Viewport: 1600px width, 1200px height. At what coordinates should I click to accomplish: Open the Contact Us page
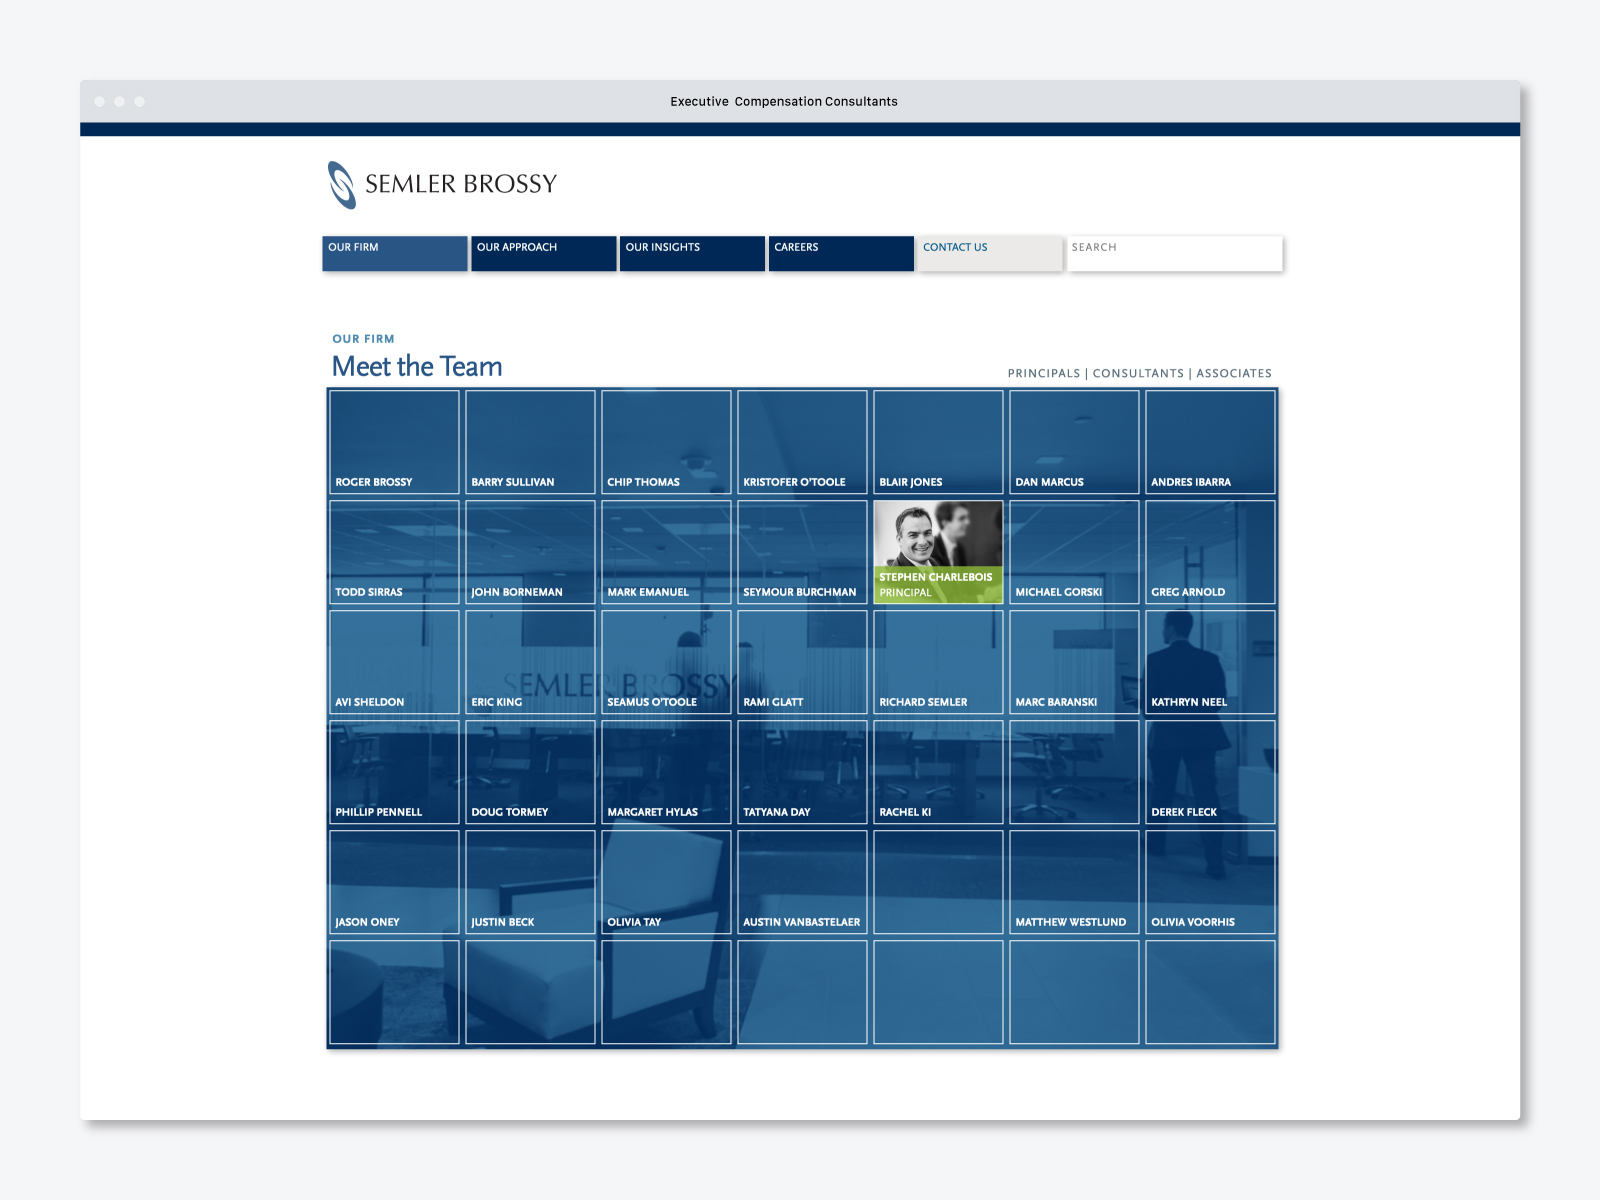point(990,253)
